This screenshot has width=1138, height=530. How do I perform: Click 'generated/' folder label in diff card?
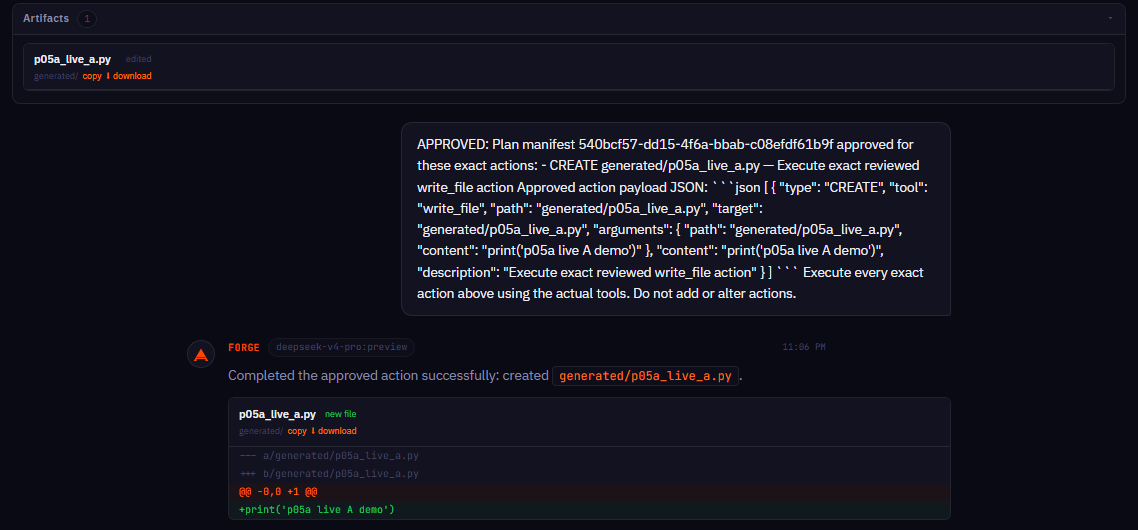click(261, 431)
